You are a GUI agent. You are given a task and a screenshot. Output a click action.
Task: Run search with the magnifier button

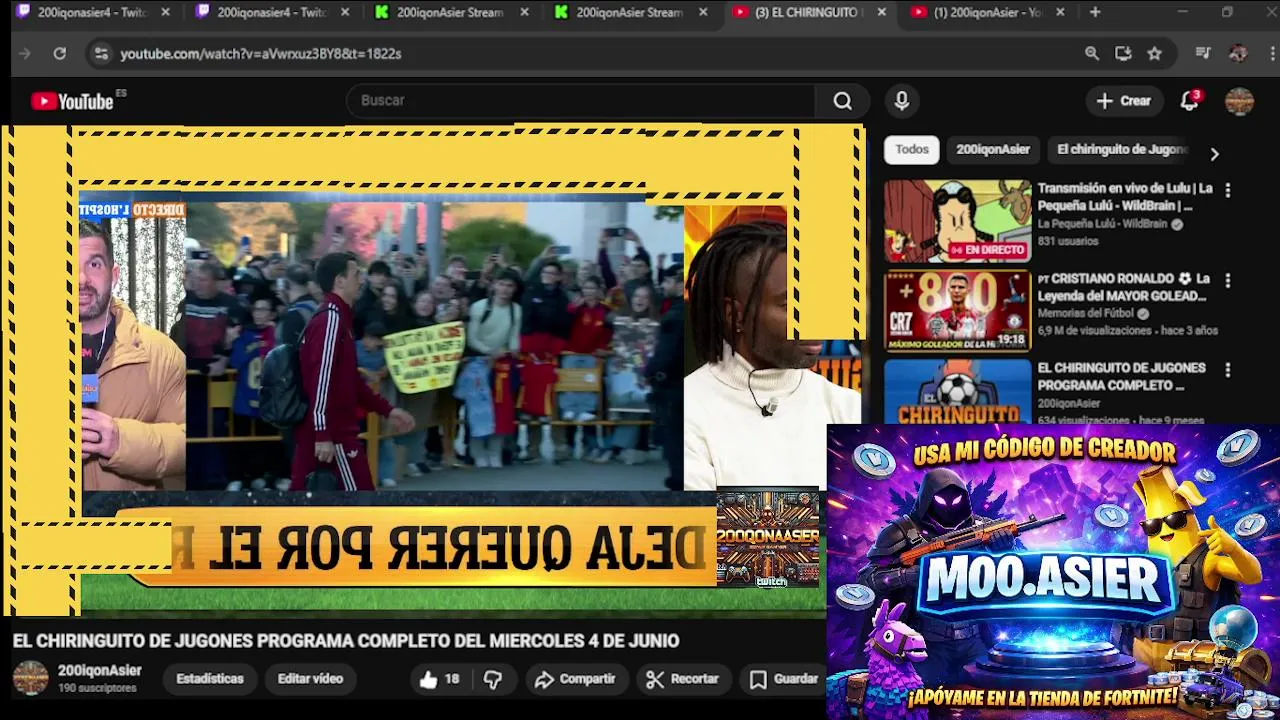click(x=843, y=101)
